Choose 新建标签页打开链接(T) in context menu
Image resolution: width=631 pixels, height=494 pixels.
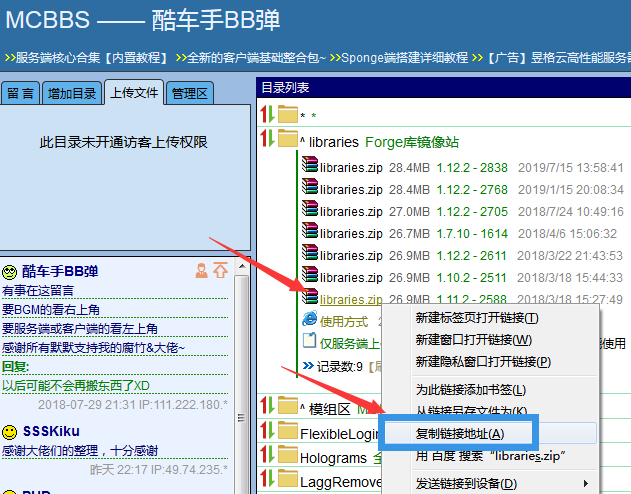tap(477, 318)
